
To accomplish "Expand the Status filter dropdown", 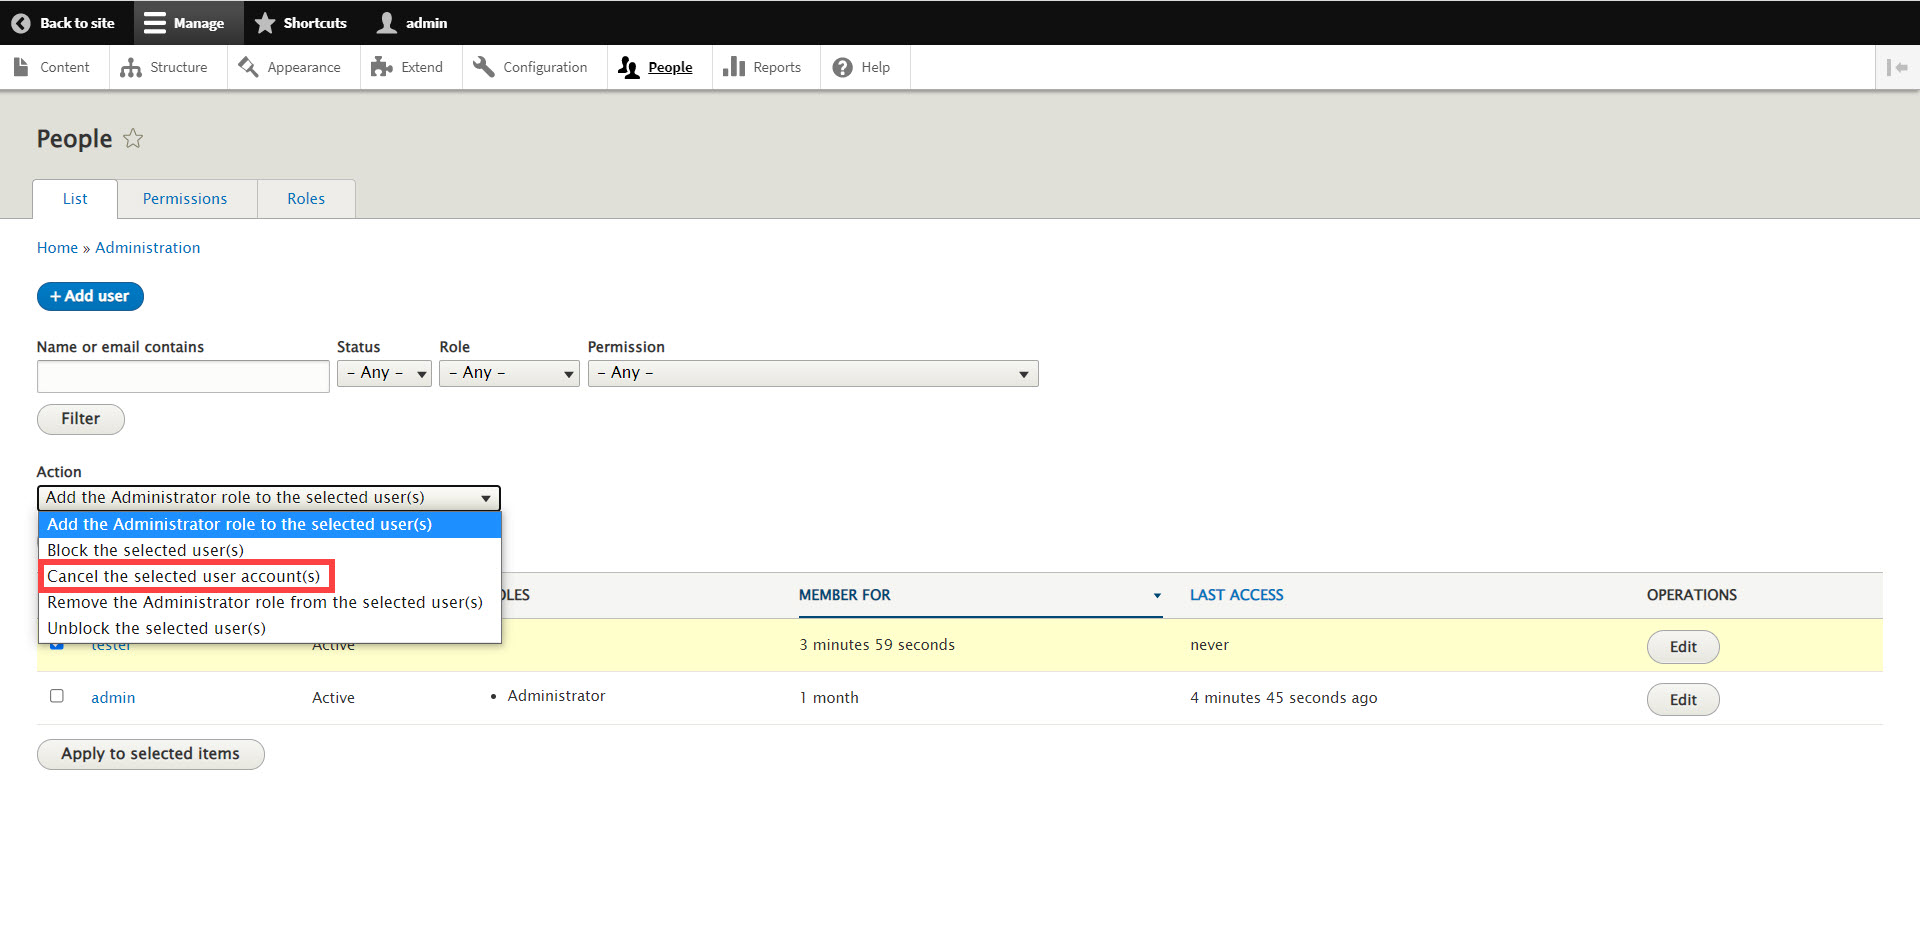I will 384,373.
